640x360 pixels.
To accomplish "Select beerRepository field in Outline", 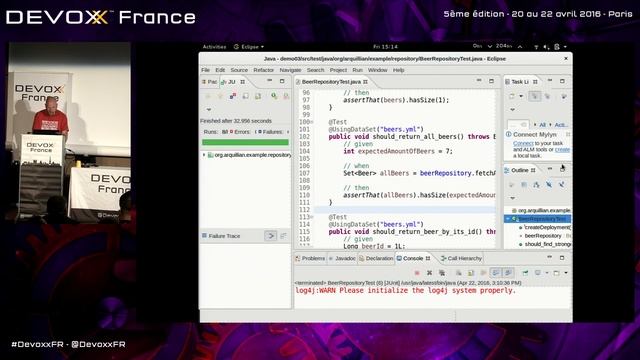I will 543,236.
